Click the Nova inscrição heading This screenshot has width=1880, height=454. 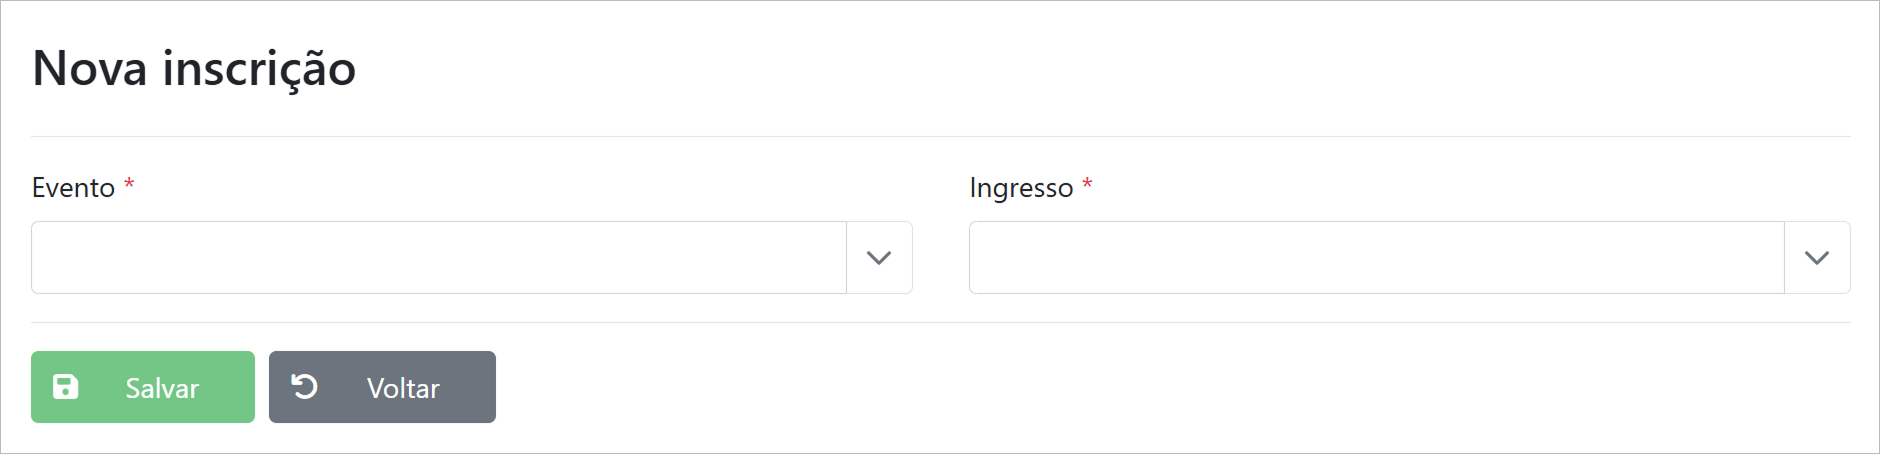[x=194, y=69]
